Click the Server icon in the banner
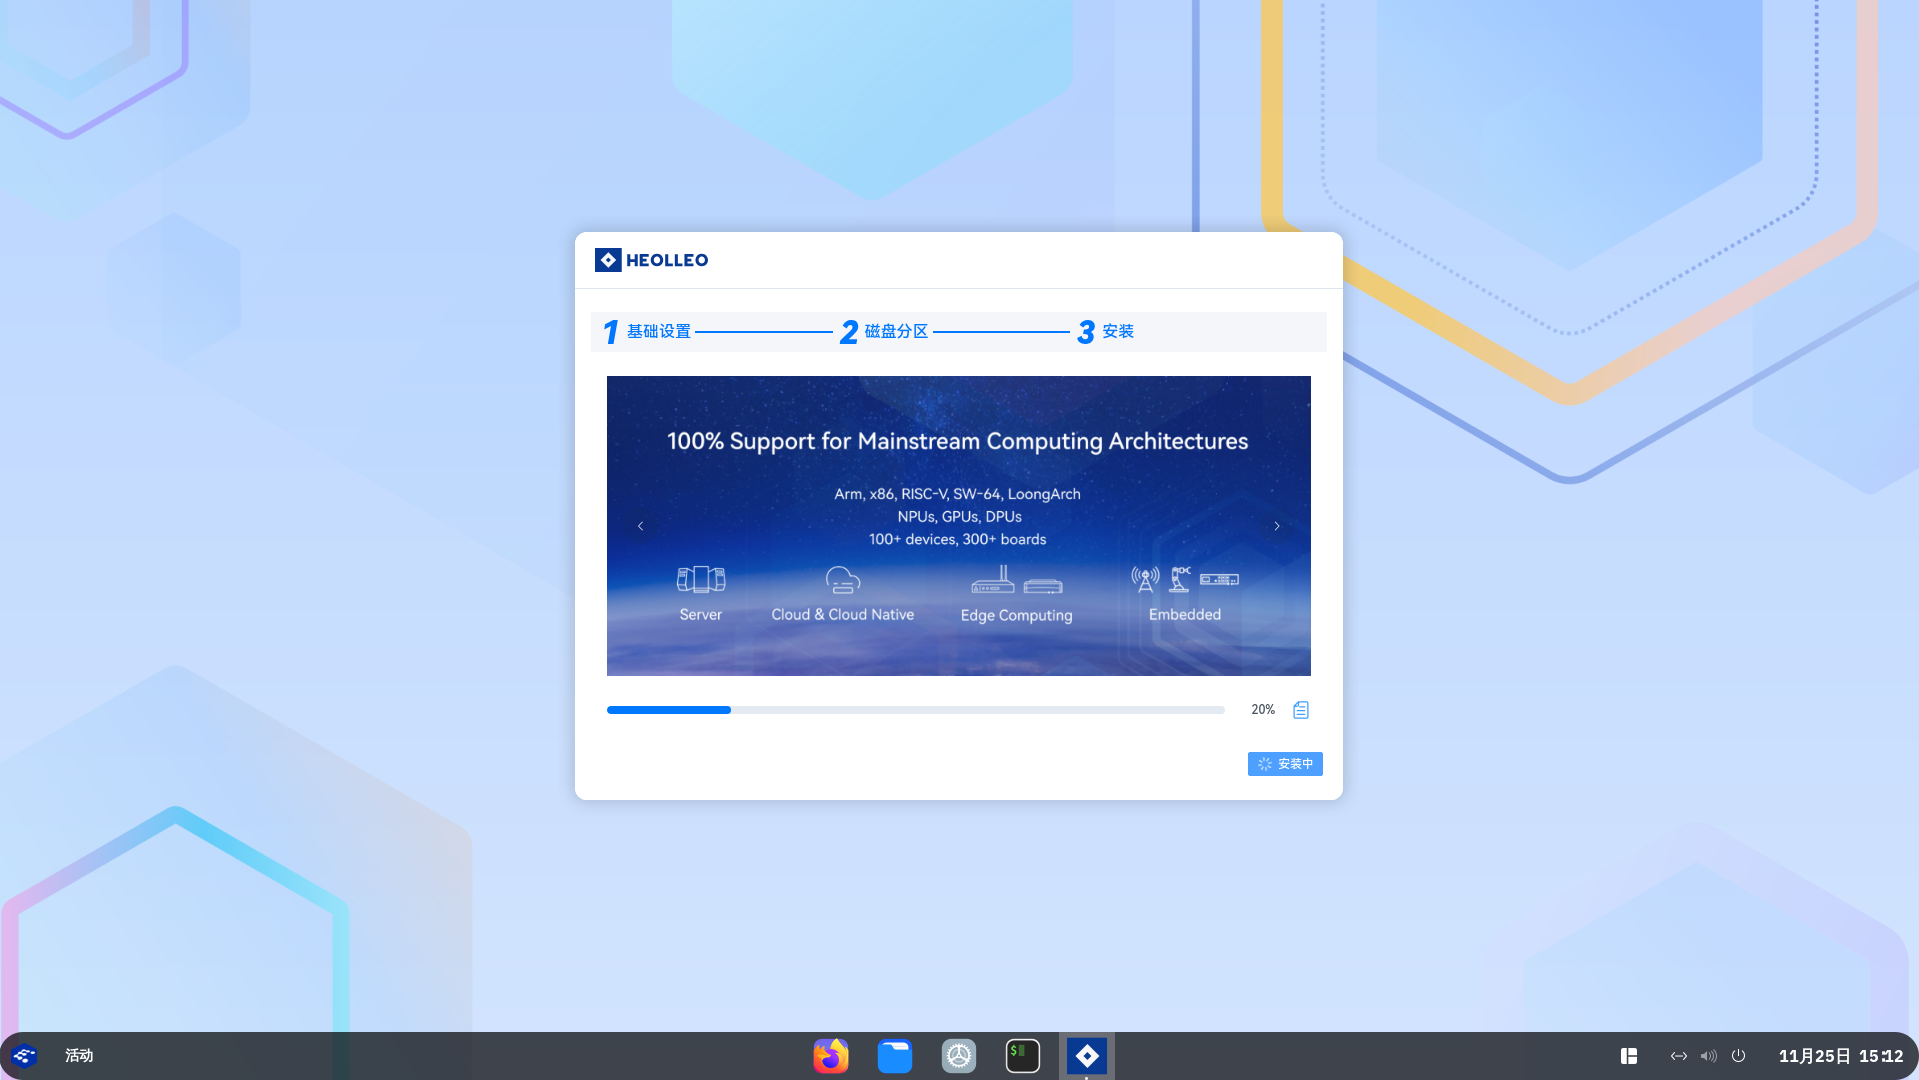Viewport: 1919px width, 1080px height. [701, 579]
